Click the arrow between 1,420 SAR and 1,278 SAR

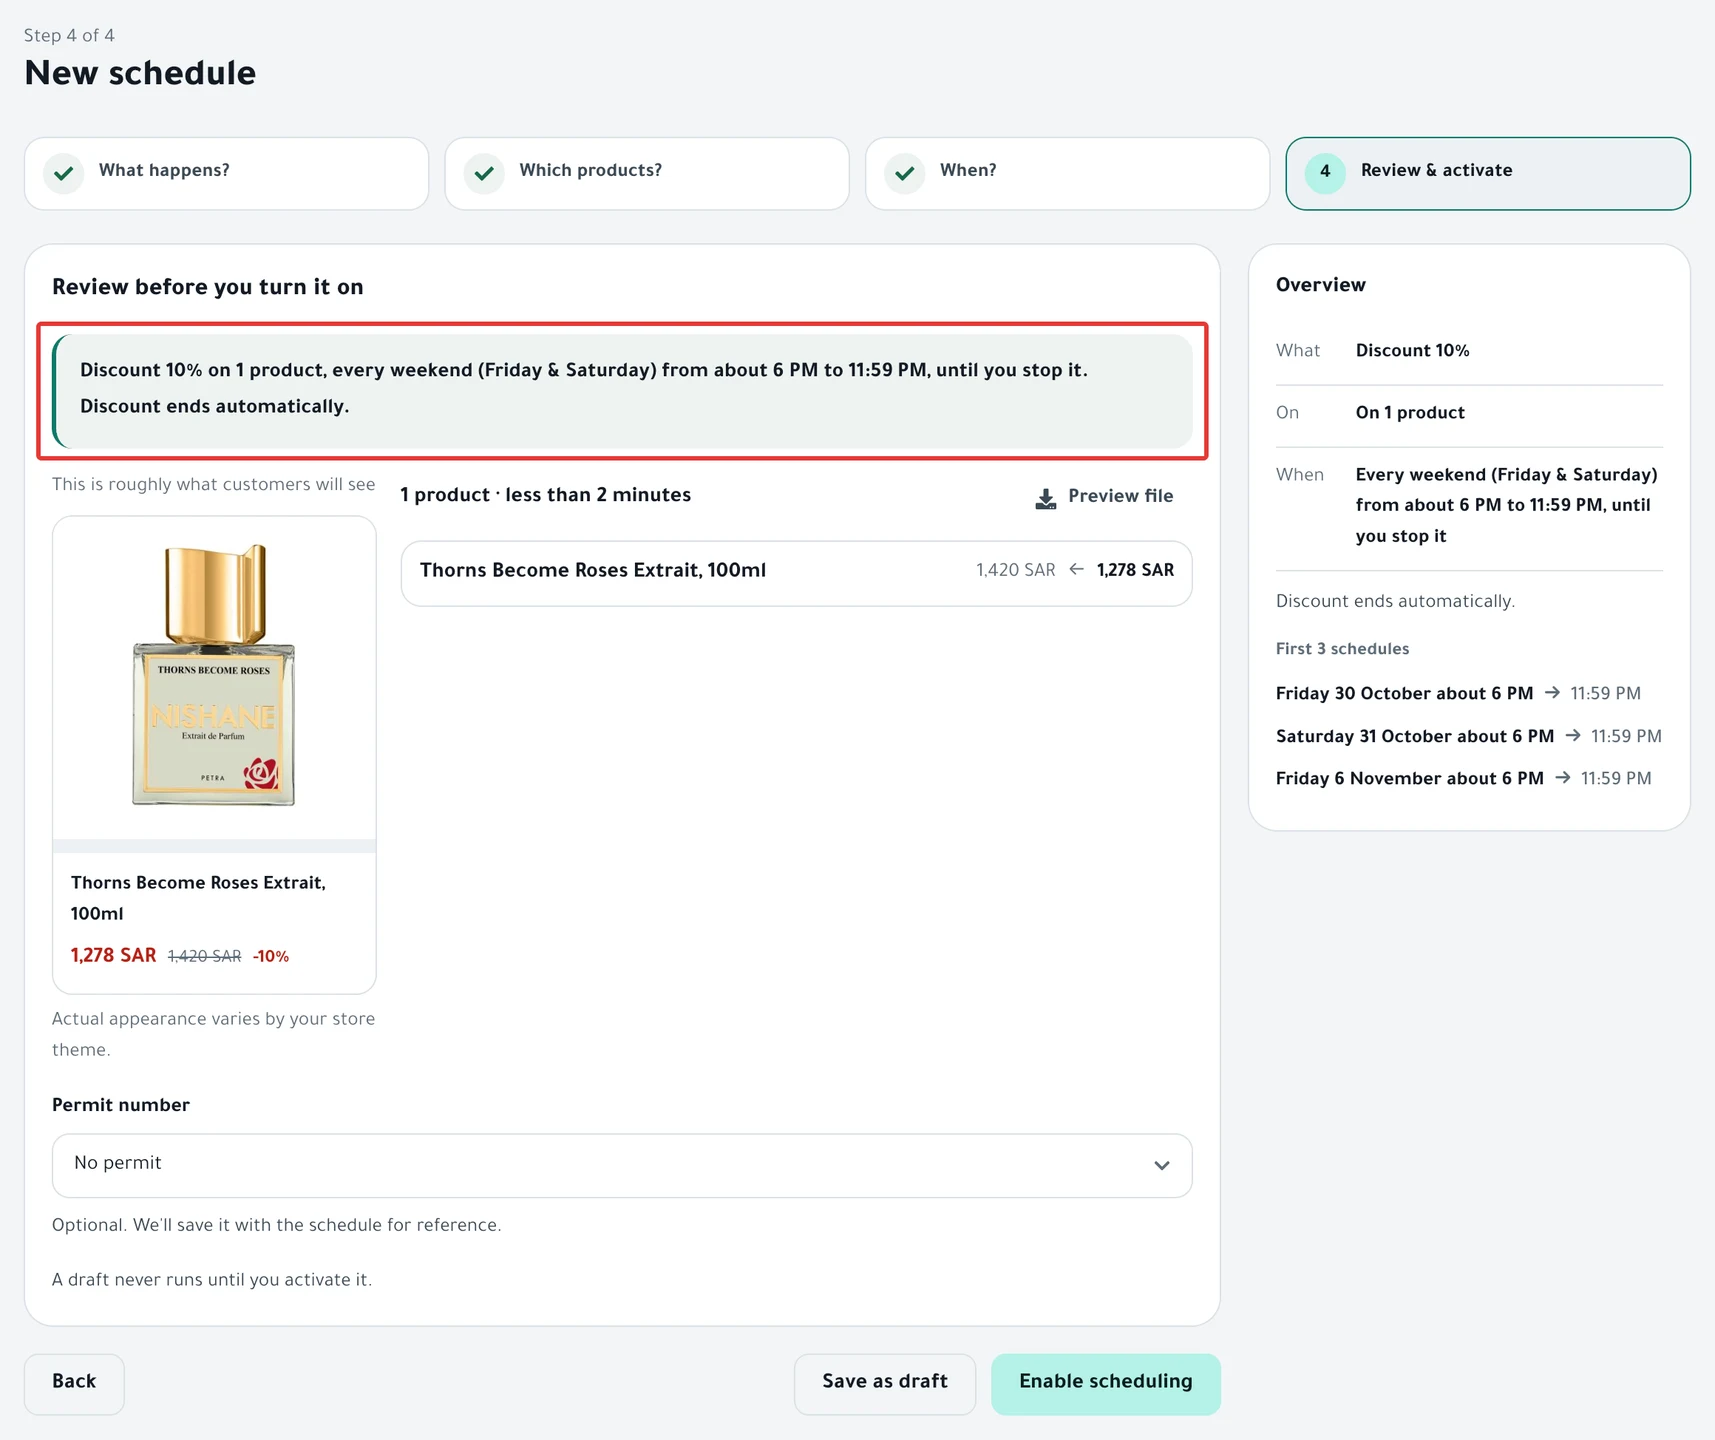click(1076, 569)
